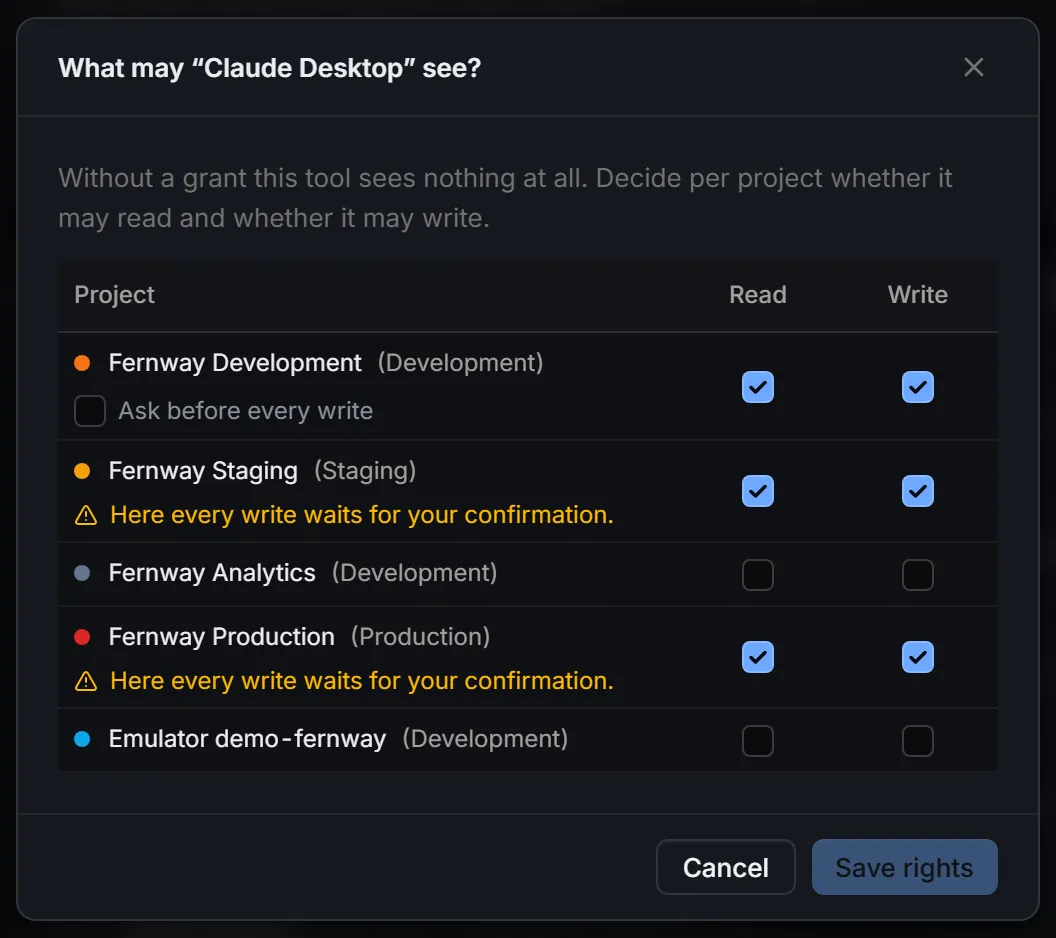The width and height of the screenshot is (1056, 938).
Task: Click the Cancel button
Action: 725,867
